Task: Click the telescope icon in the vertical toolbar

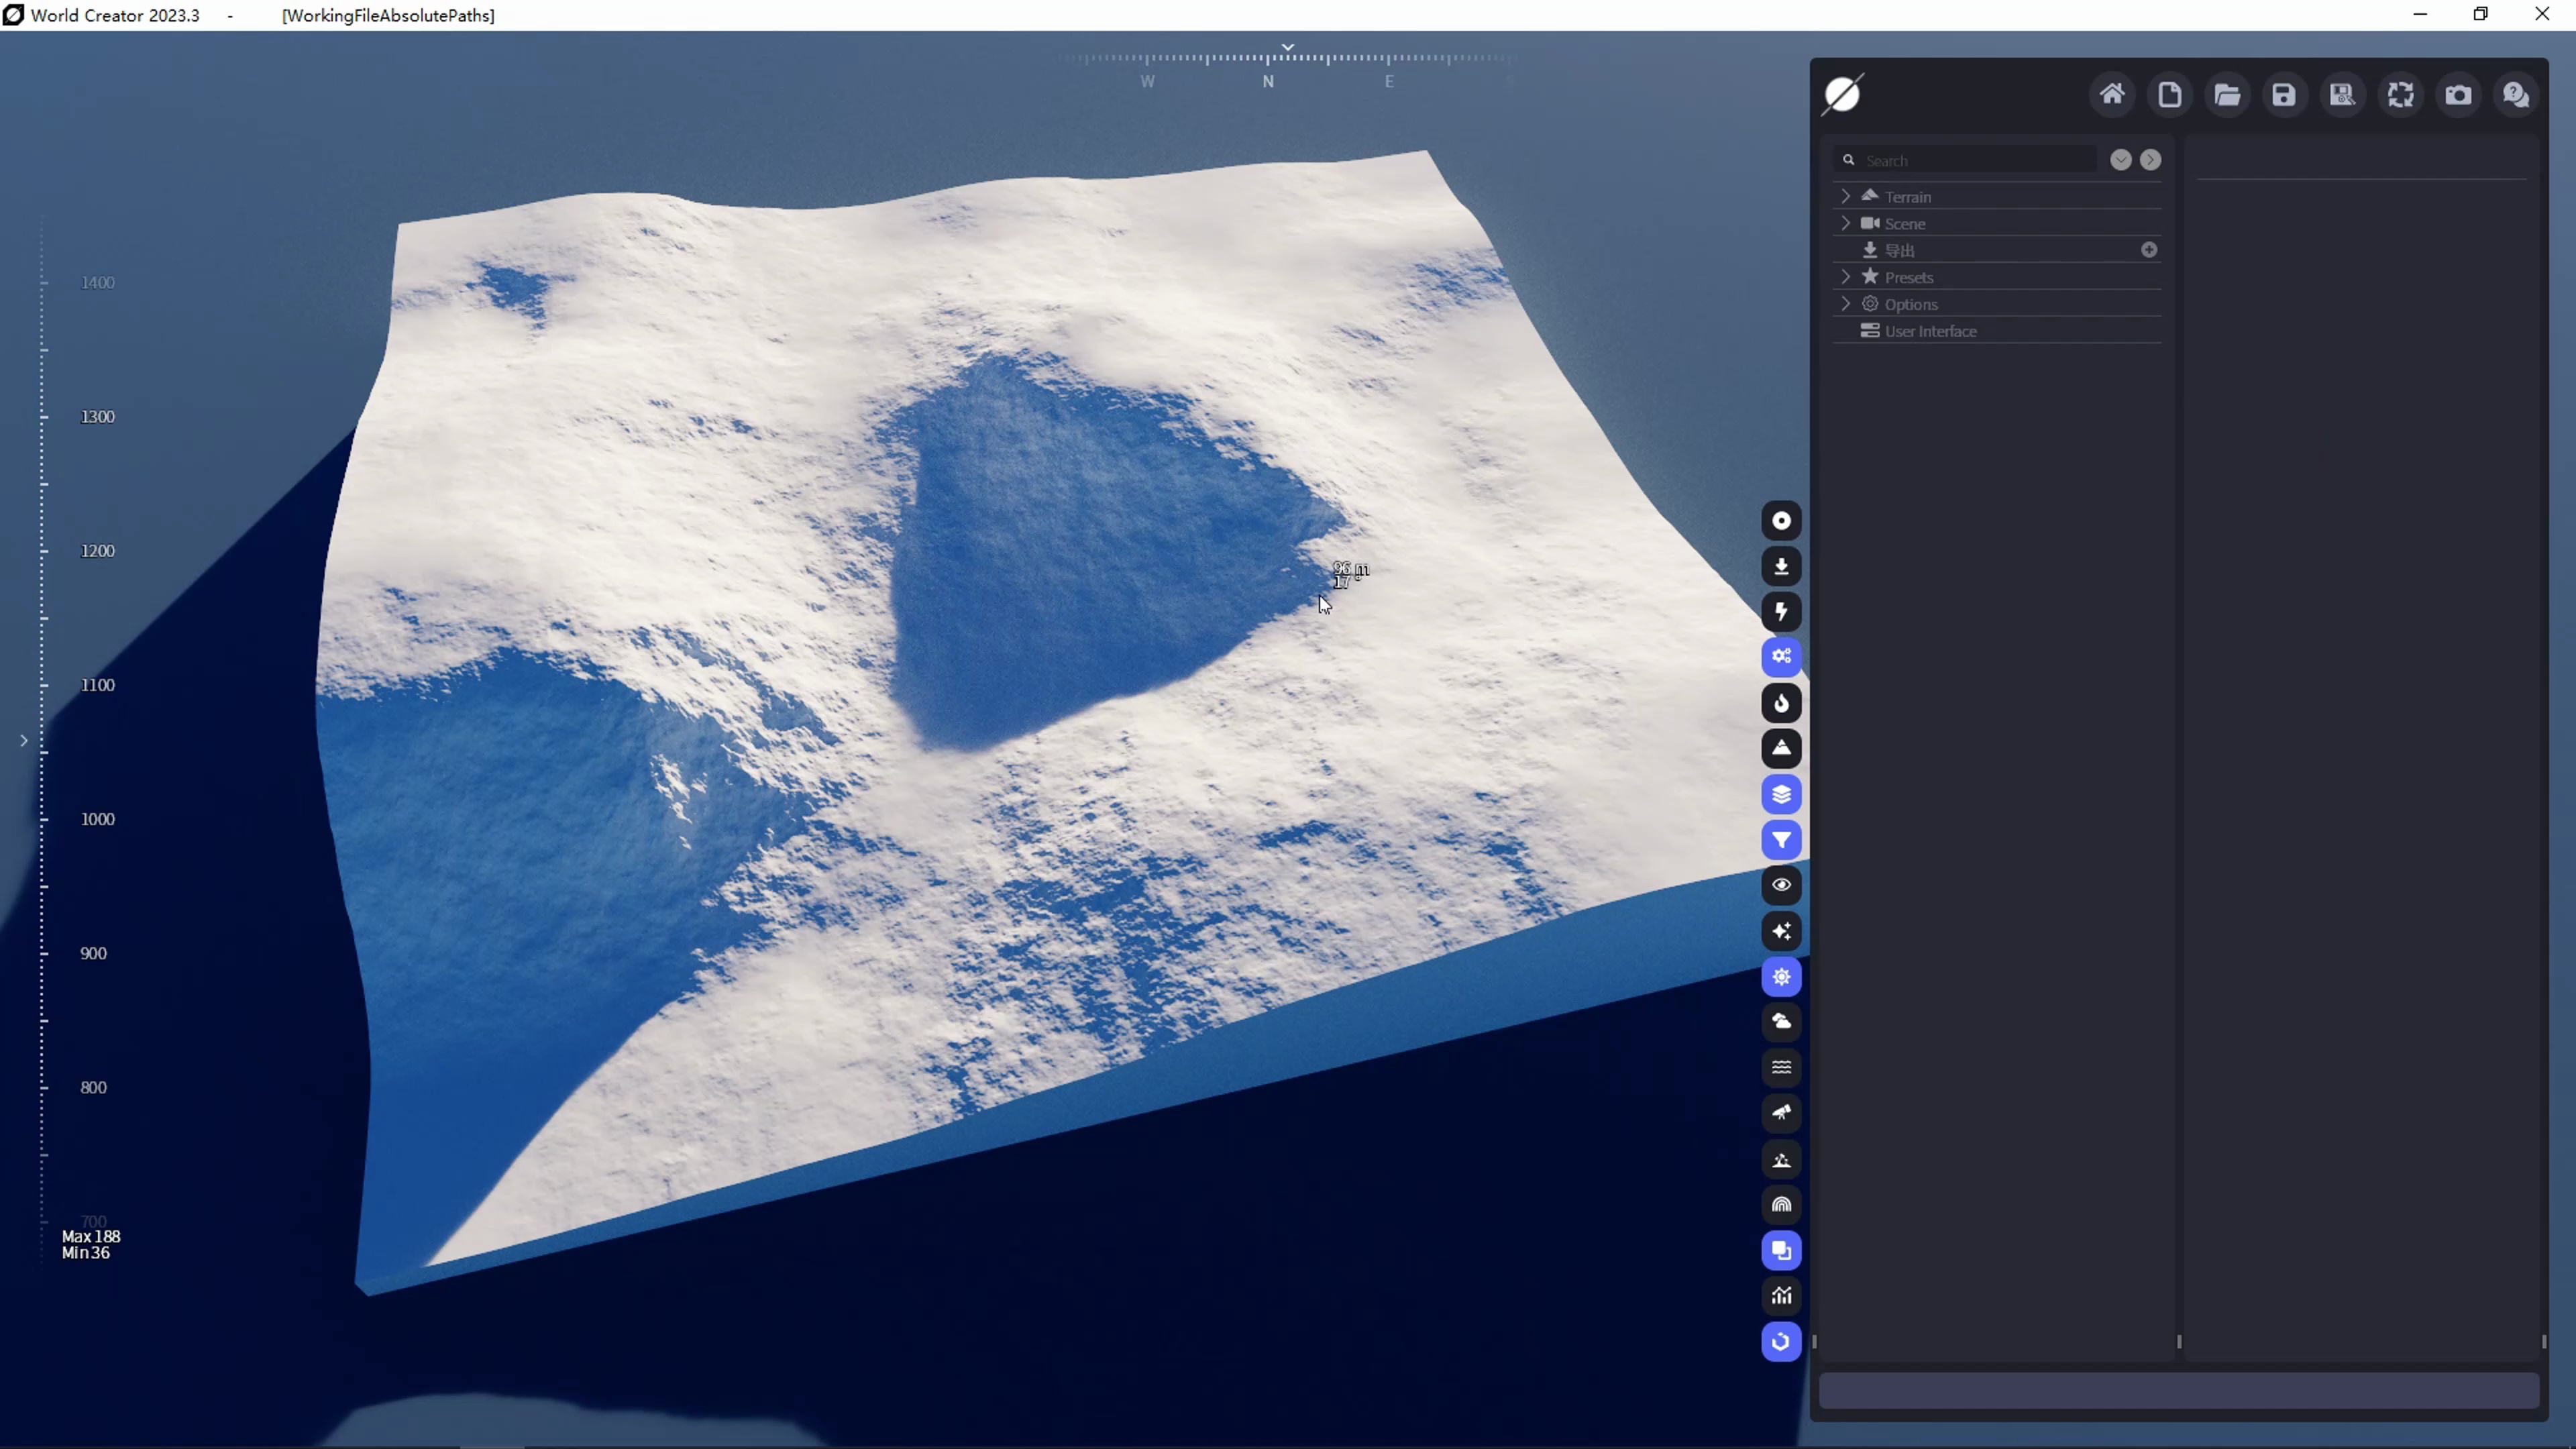Action: tap(1781, 1113)
